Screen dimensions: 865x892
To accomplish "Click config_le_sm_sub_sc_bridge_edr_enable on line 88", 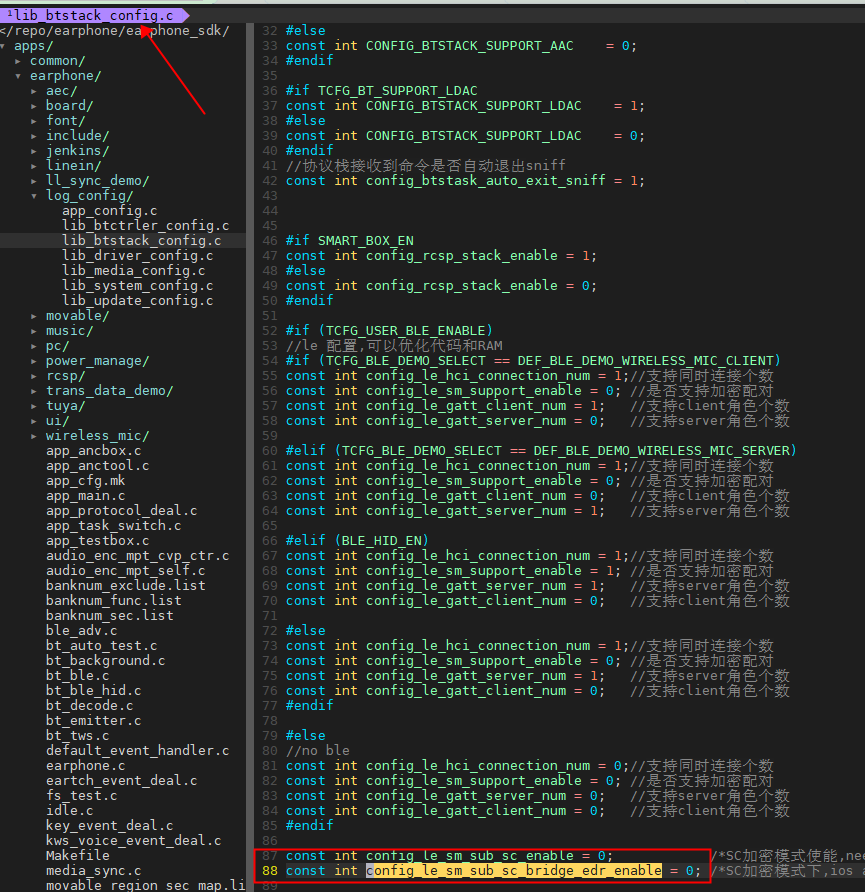I will pos(514,871).
